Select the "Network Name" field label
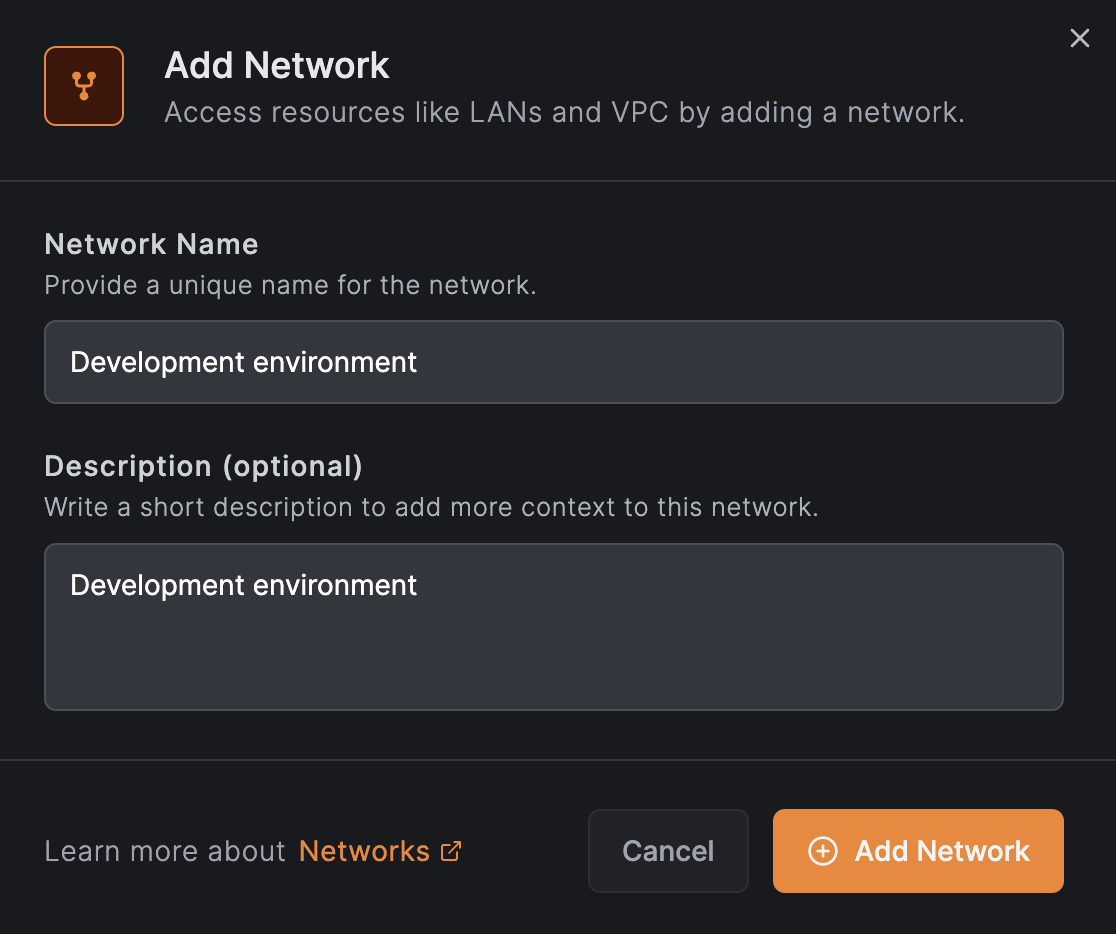This screenshot has height=934, width=1116. point(152,244)
